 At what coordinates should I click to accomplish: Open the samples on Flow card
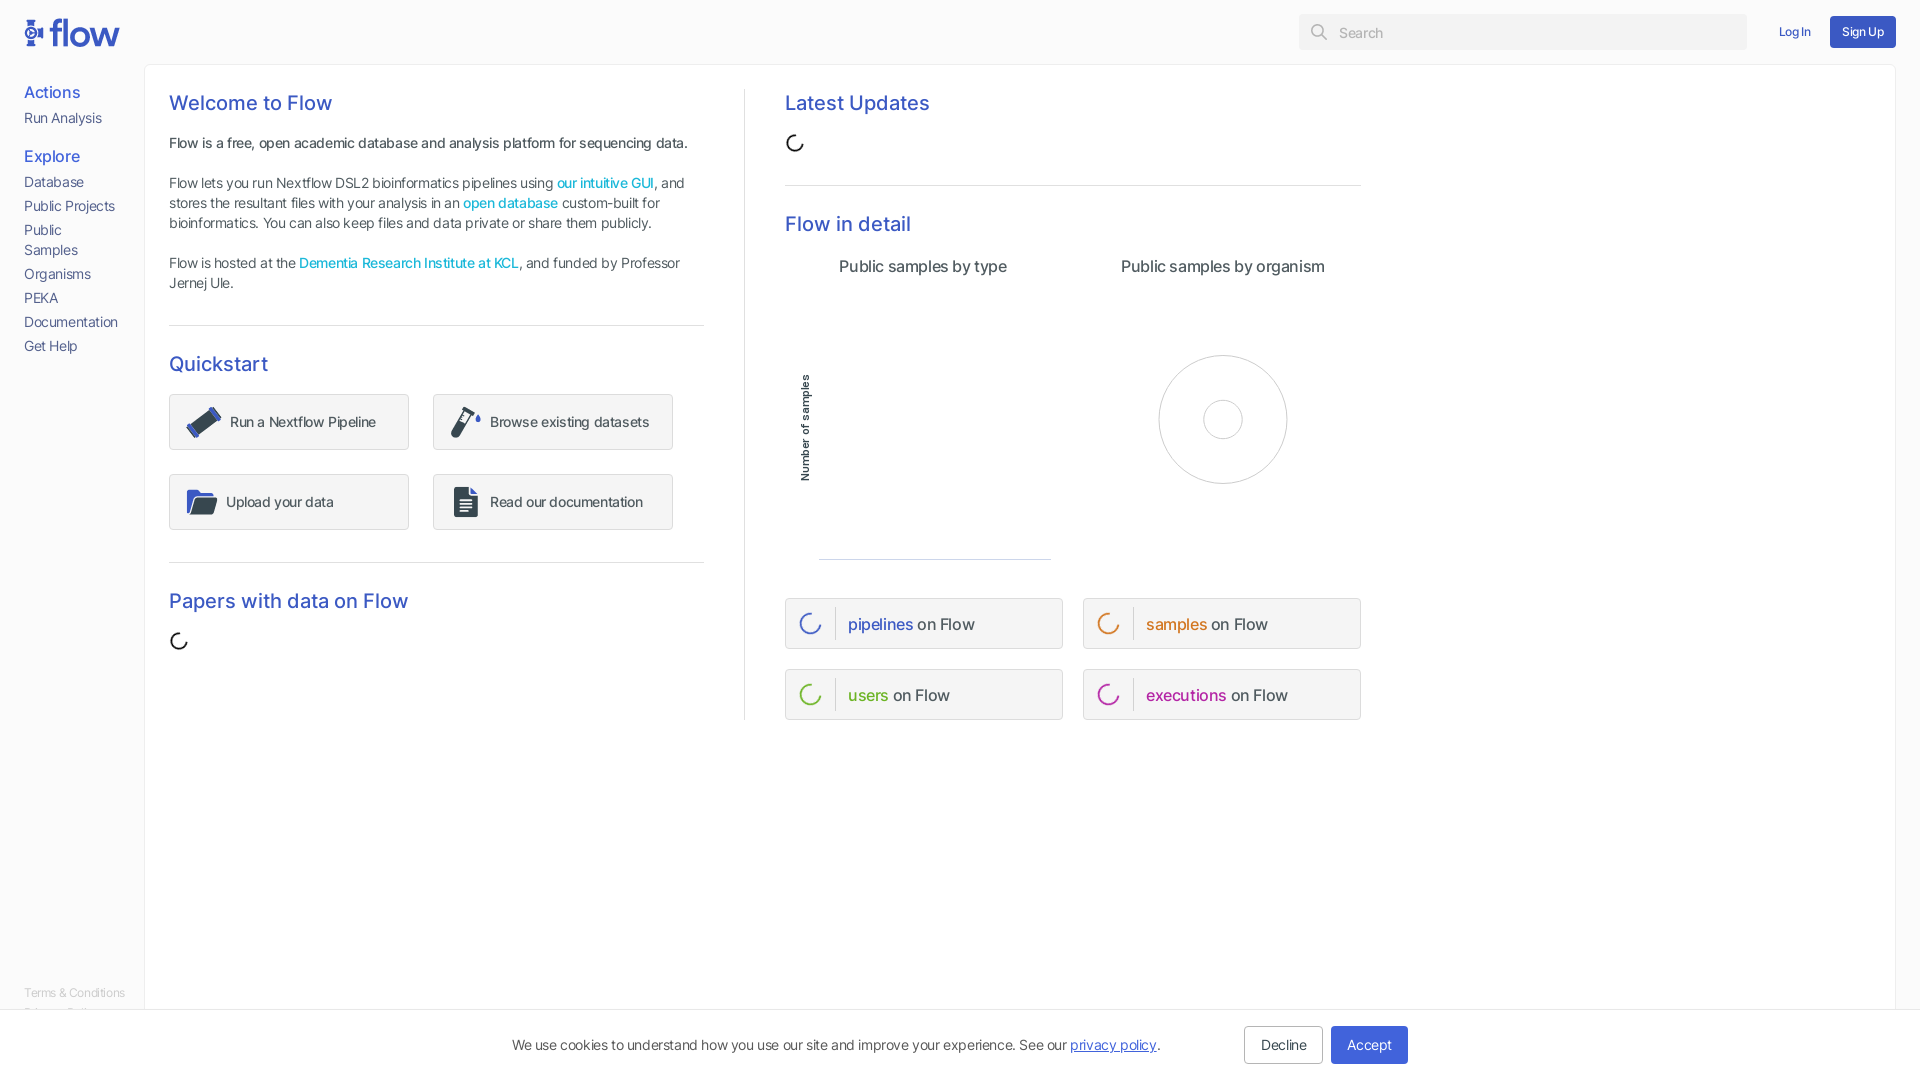coord(1222,624)
